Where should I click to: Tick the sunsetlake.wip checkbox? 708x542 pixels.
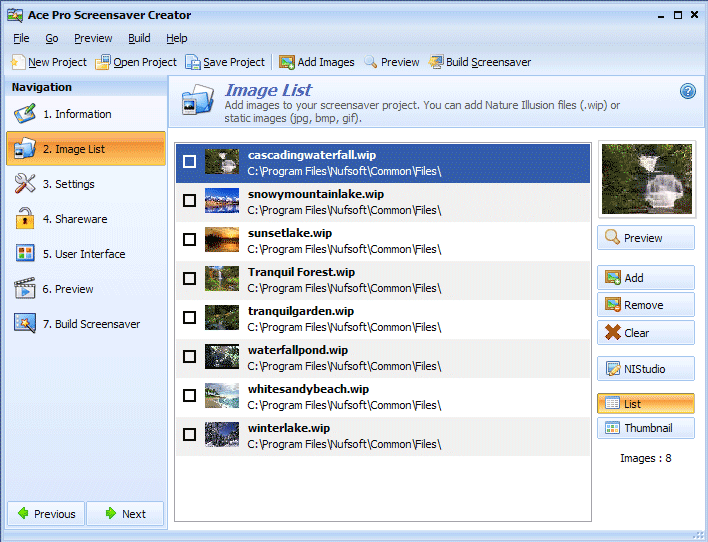190,239
